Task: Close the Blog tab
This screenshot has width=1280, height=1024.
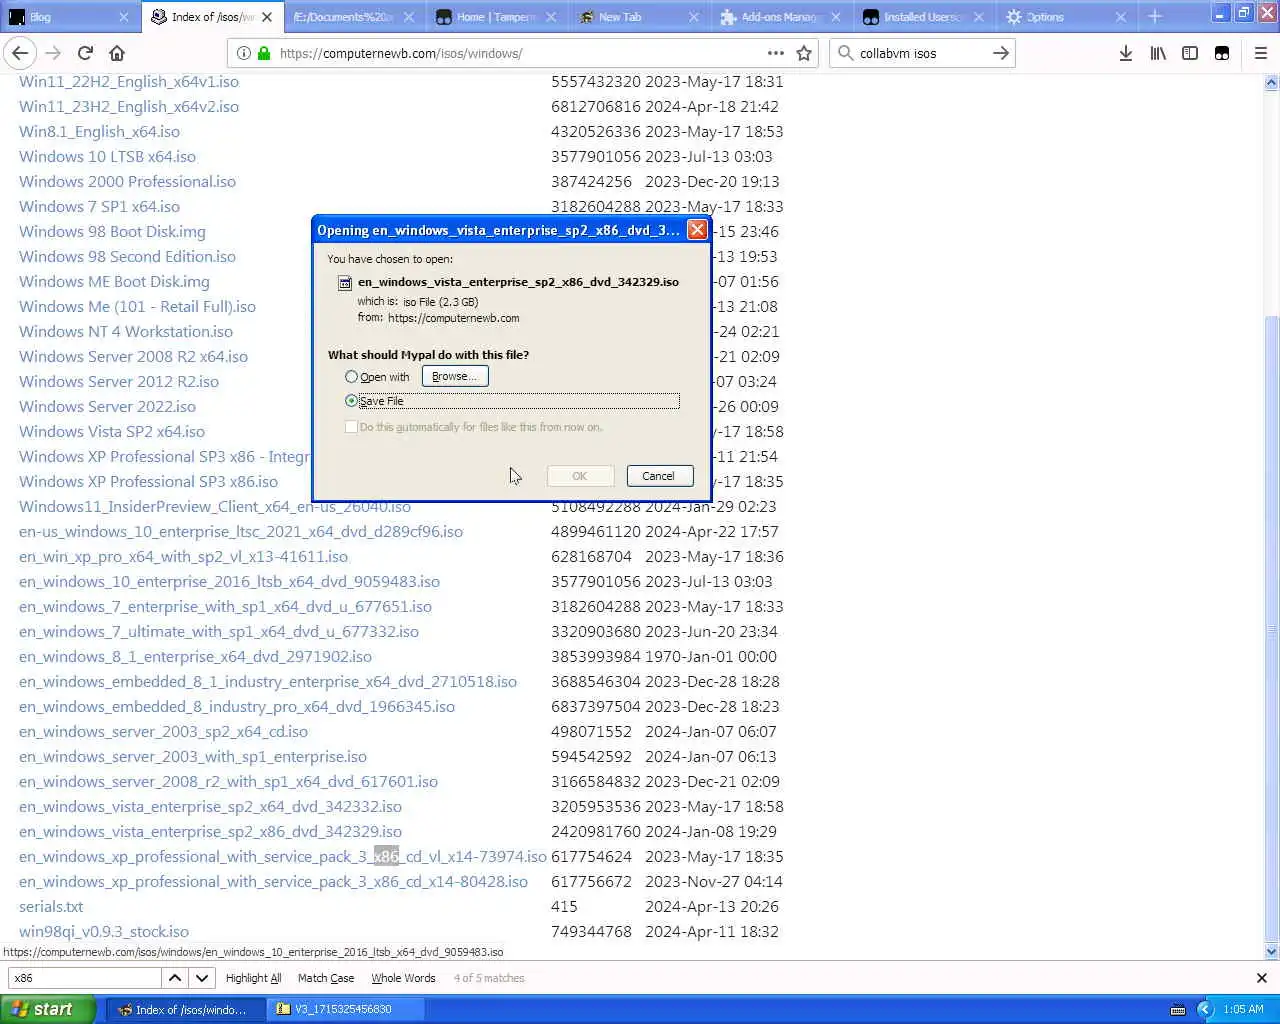Action: coord(123,17)
